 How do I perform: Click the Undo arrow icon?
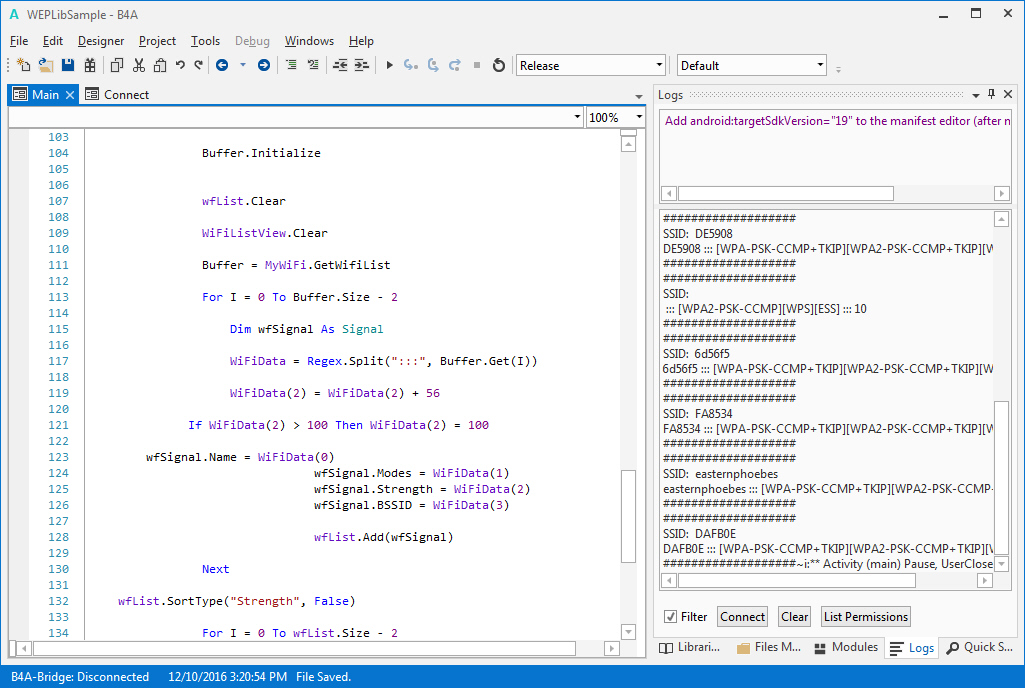tap(180, 66)
